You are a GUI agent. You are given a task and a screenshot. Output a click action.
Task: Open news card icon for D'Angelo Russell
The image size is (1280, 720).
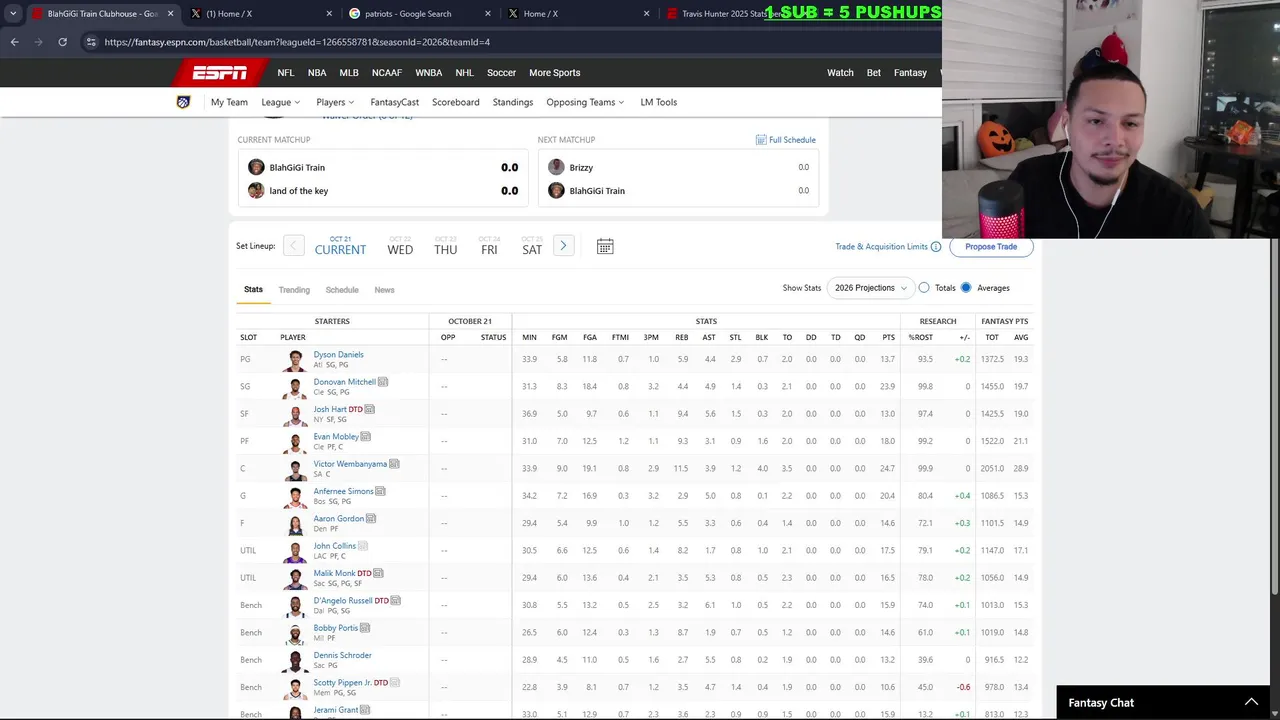pos(396,601)
